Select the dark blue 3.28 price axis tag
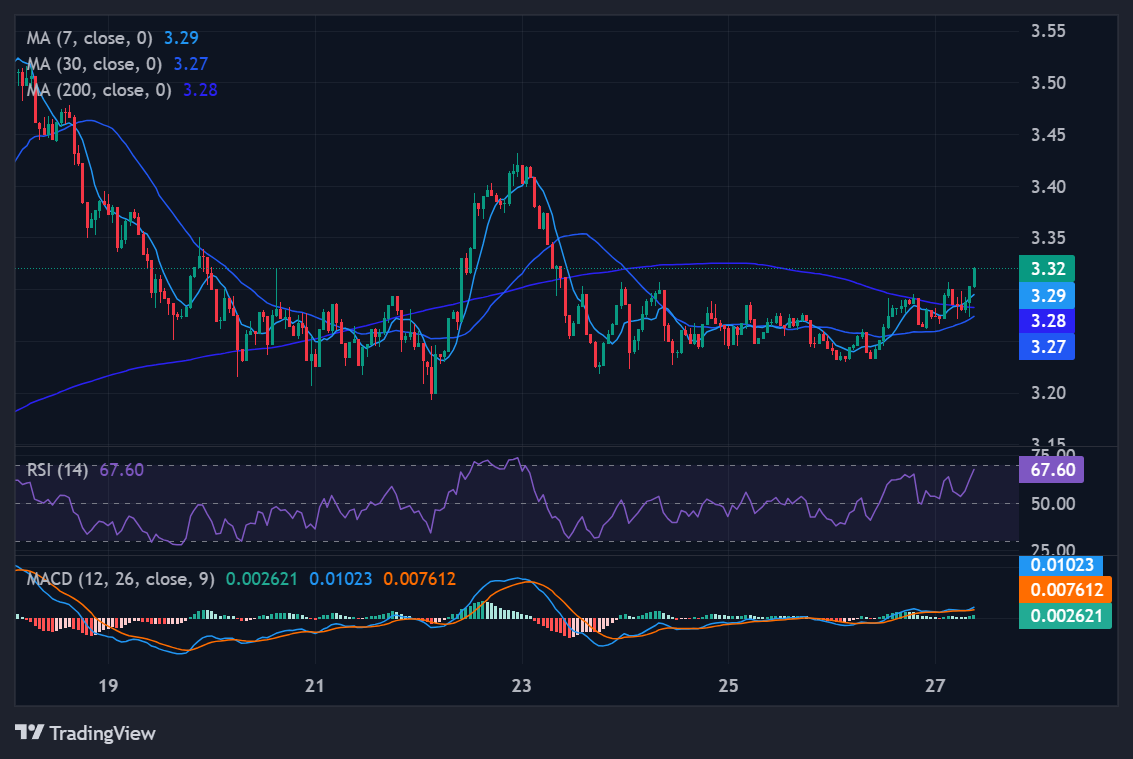 [1046, 321]
